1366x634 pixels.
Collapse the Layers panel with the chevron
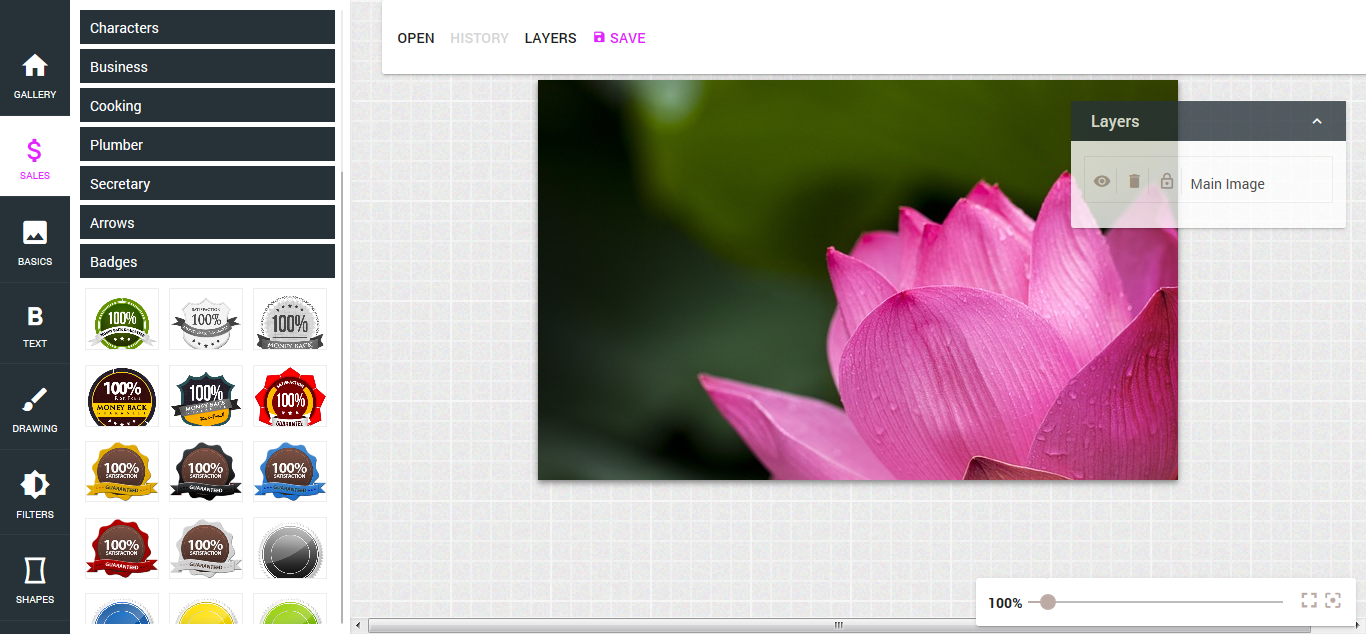click(x=1317, y=121)
